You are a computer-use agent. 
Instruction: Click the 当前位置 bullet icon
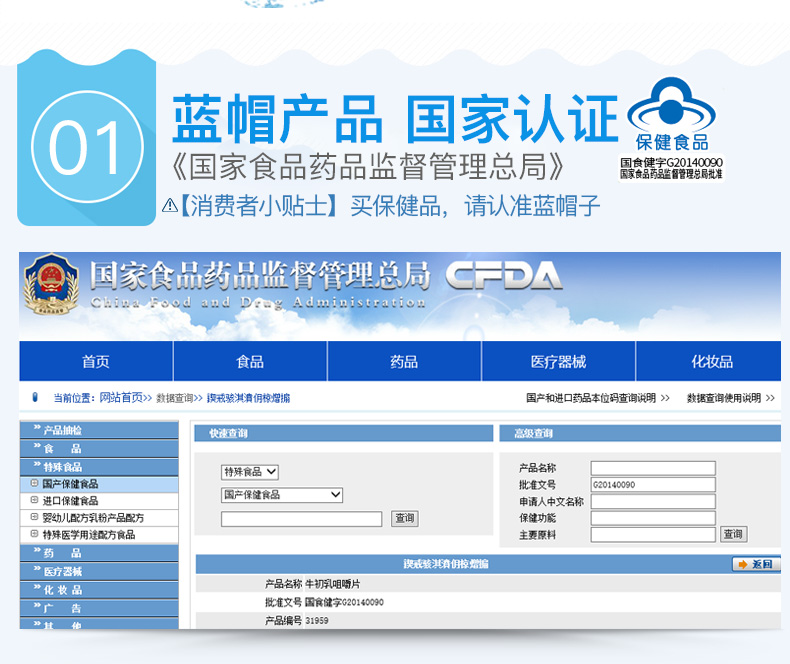(35, 397)
